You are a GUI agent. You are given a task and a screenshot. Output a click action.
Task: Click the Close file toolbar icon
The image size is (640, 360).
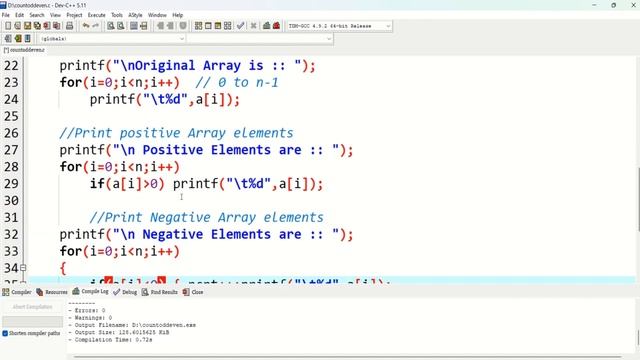tap(47, 26)
